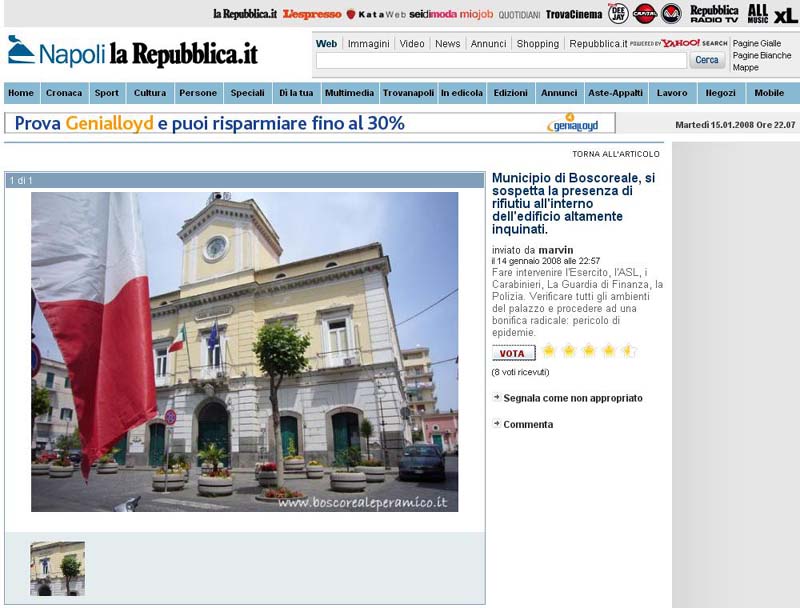
Task: Open the Persone section
Action: pyautogui.click(x=198, y=93)
